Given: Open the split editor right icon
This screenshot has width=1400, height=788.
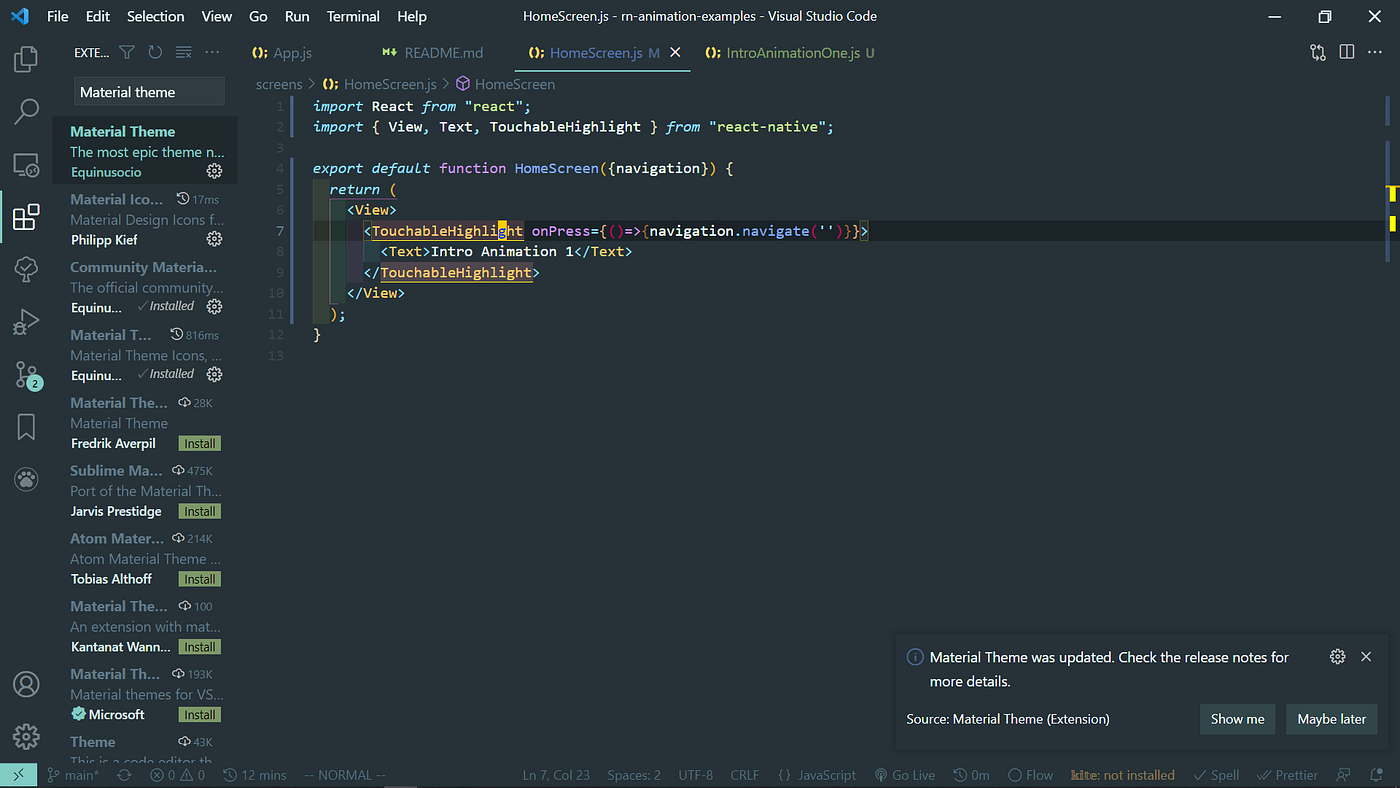Looking at the screenshot, I should (1347, 52).
